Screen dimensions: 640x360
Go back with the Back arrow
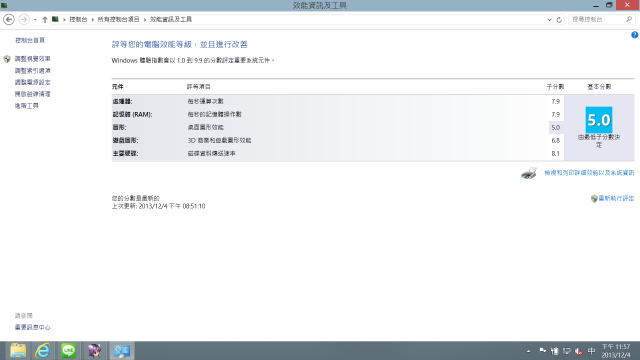click(9, 19)
